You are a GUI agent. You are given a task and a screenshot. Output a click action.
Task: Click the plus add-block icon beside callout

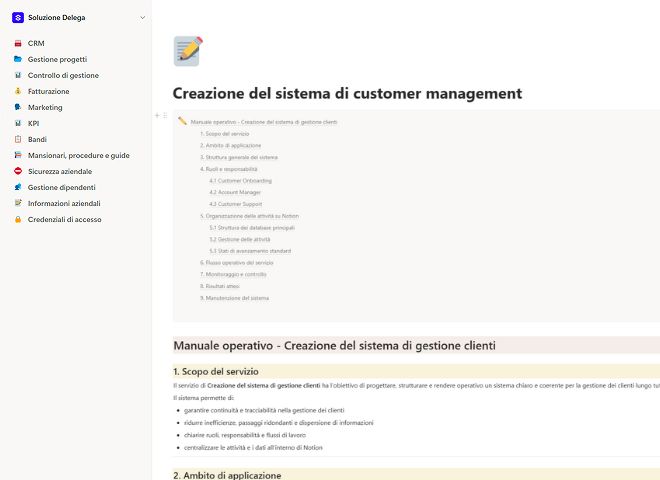point(157,115)
